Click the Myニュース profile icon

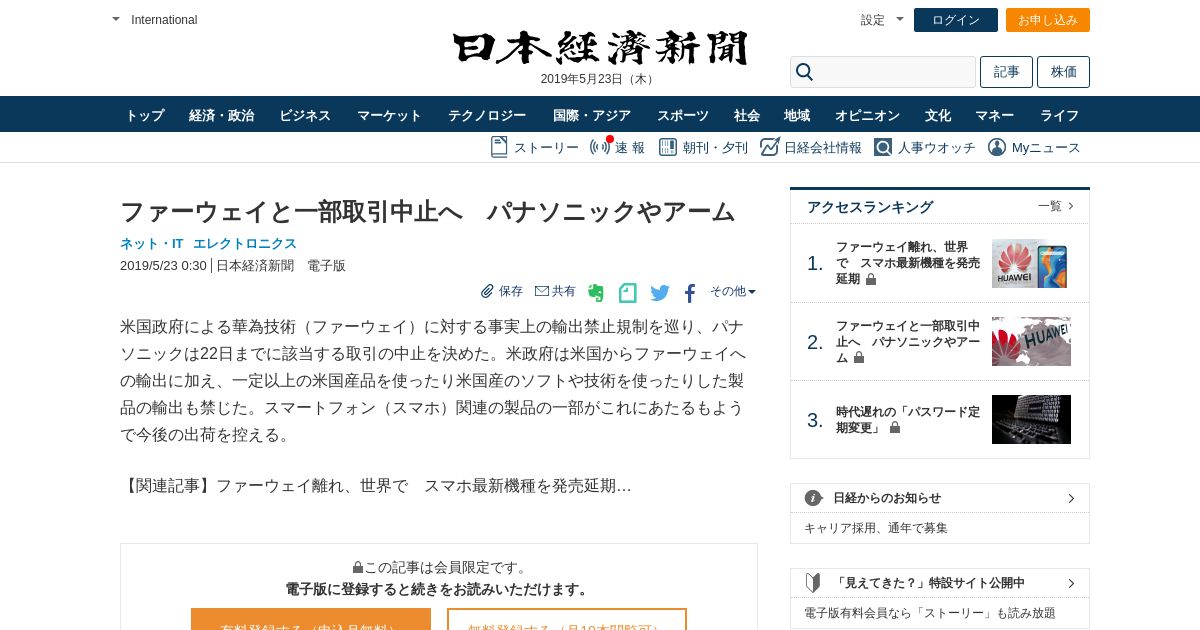(997, 147)
